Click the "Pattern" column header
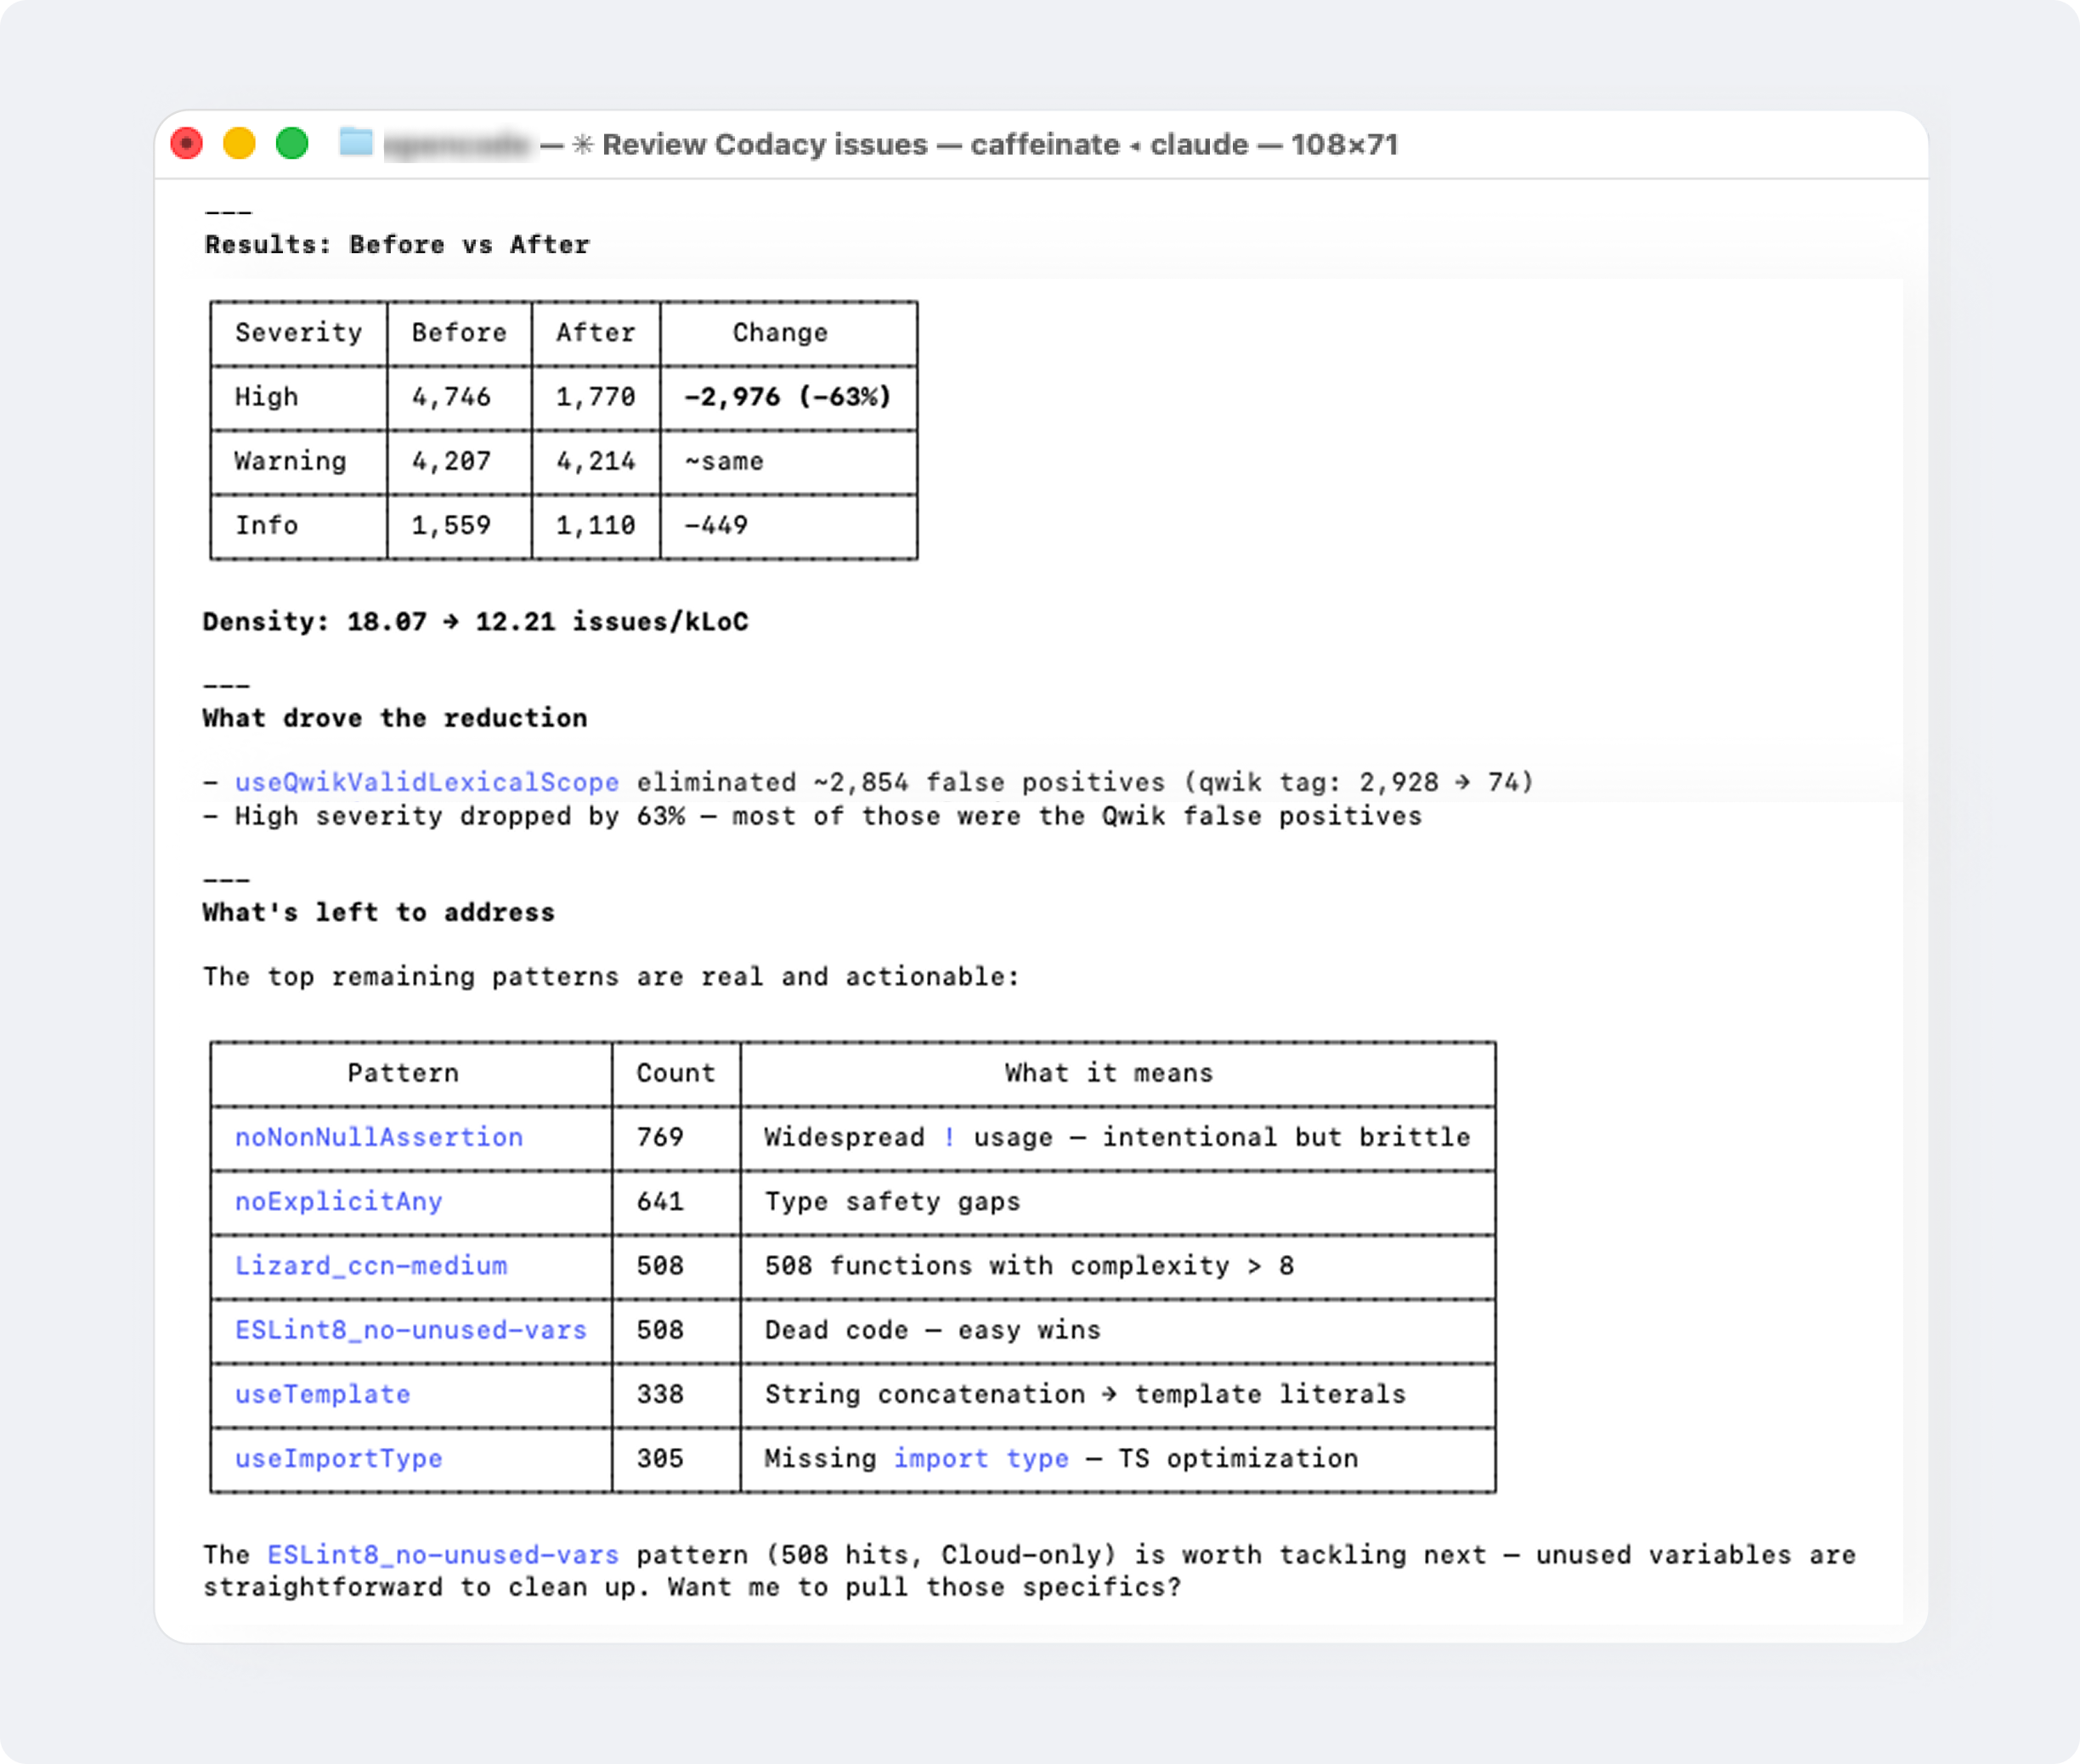The image size is (2080, 1764). pos(403,1073)
